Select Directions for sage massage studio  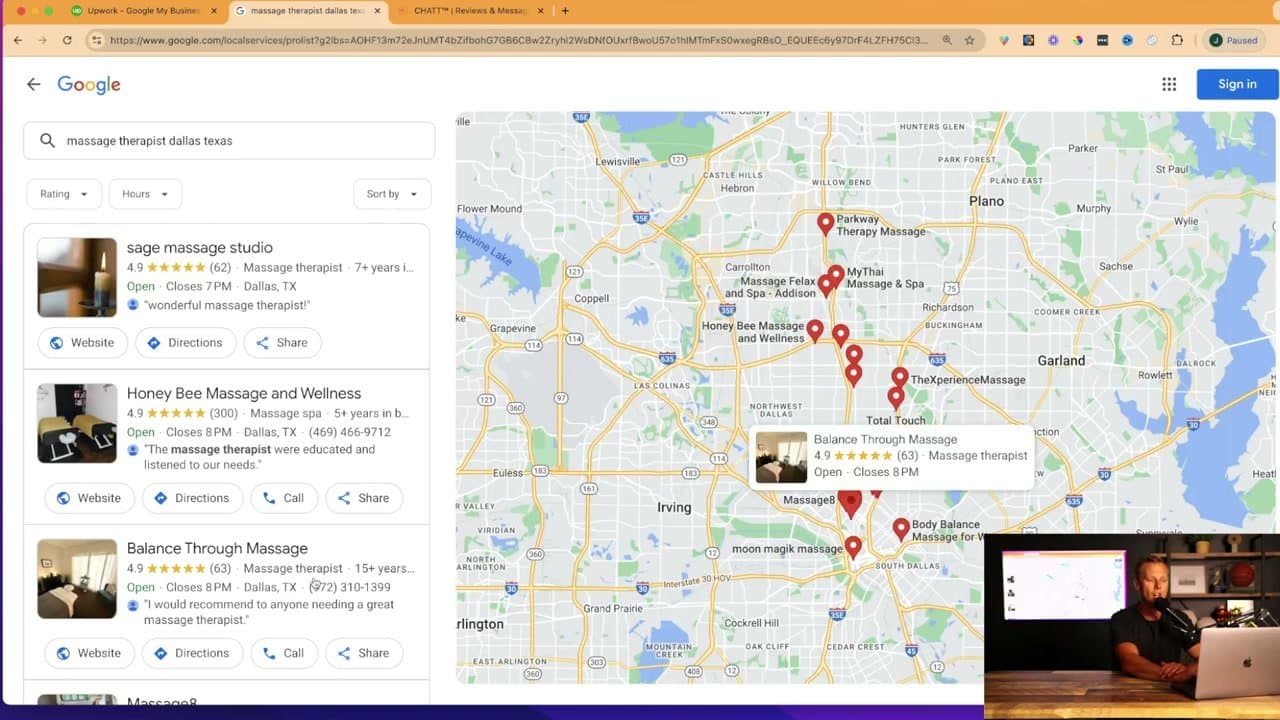point(185,342)
